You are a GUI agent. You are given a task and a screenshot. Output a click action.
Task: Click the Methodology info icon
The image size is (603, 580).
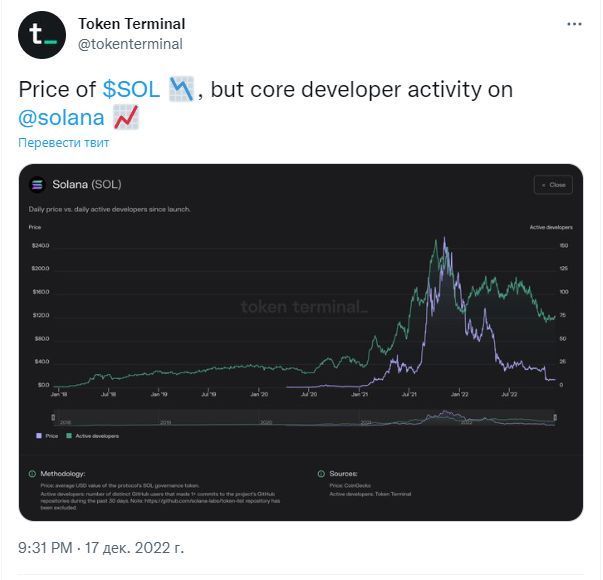click(x=33, y=473)
